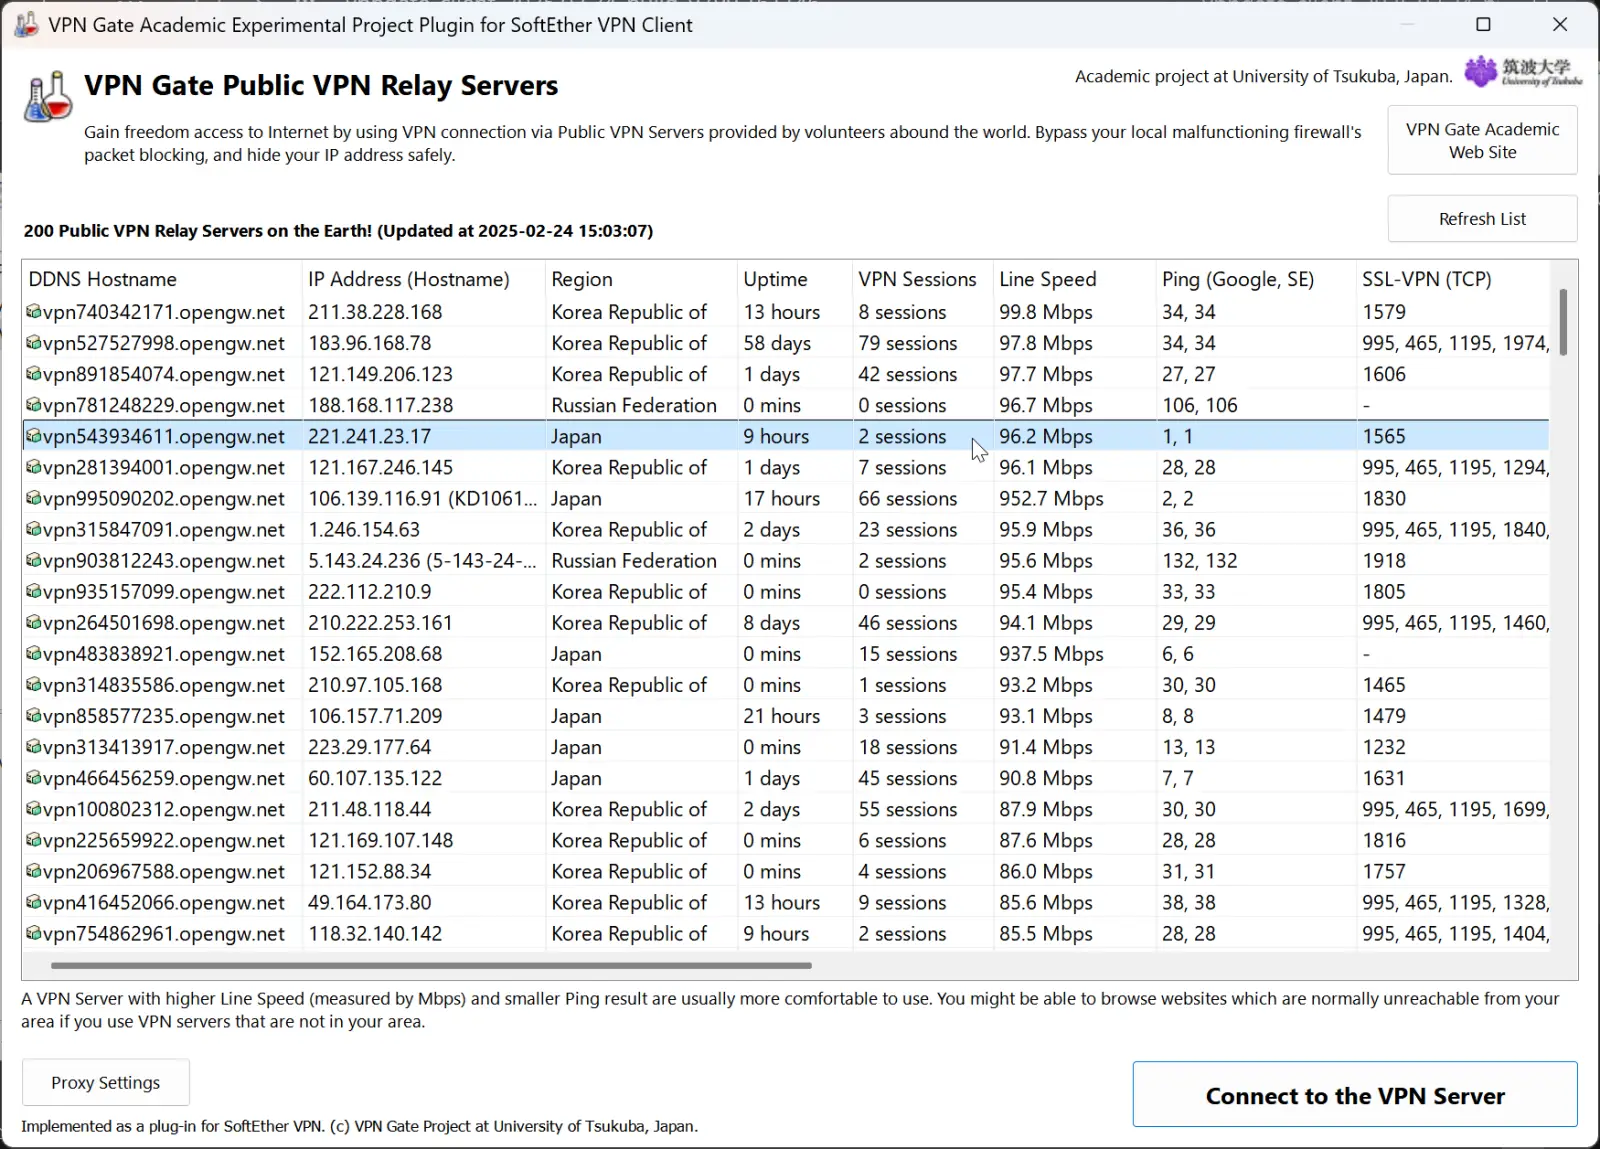This screenshot has width=1600, height=1149.
Task: Click the title bar application icon
Action: pos(27,24)
